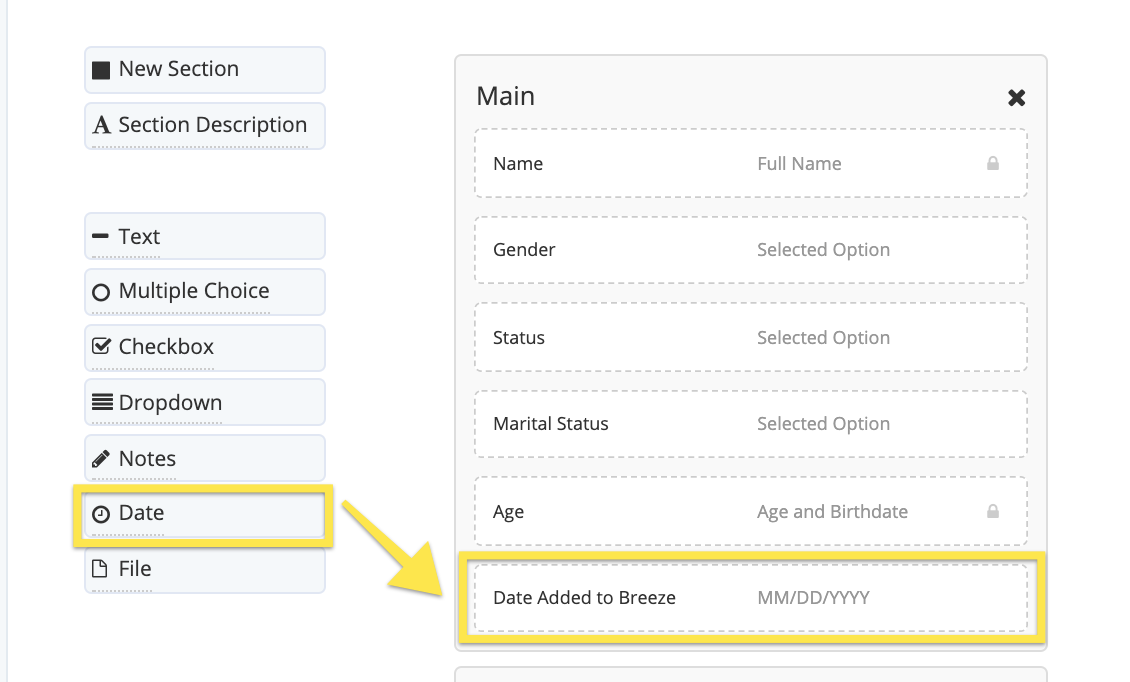Click the Age and Birthdate placeholder
The height and width of the screenshot is (682, 1130).
(832, 511)
